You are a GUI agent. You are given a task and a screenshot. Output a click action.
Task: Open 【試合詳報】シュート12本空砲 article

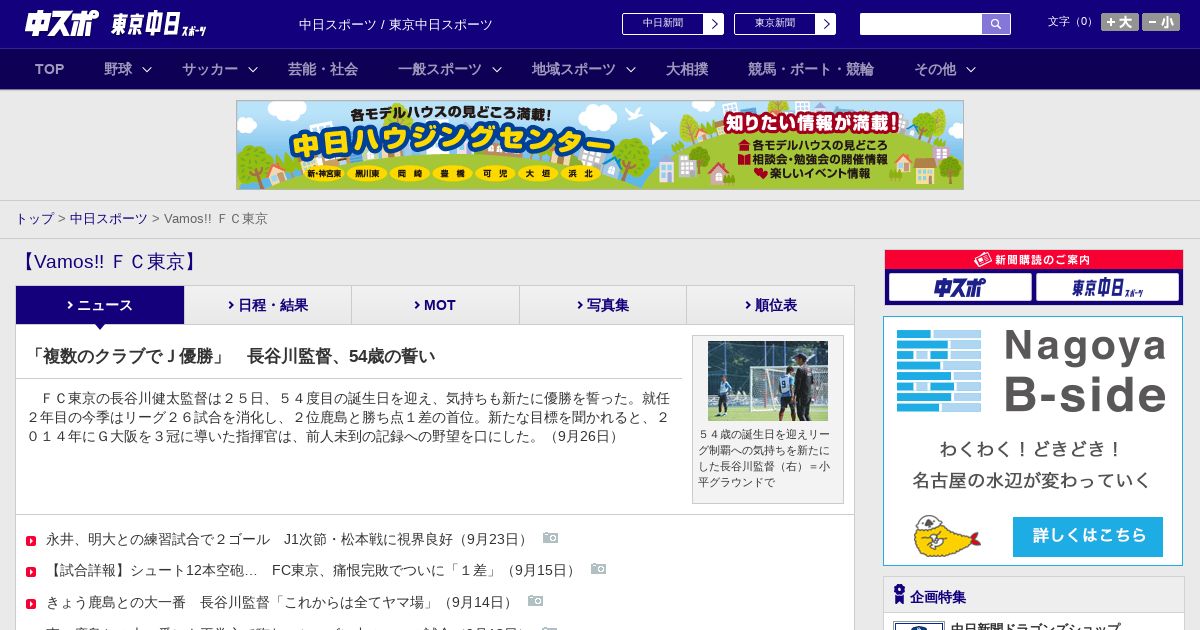pos(312,570)
